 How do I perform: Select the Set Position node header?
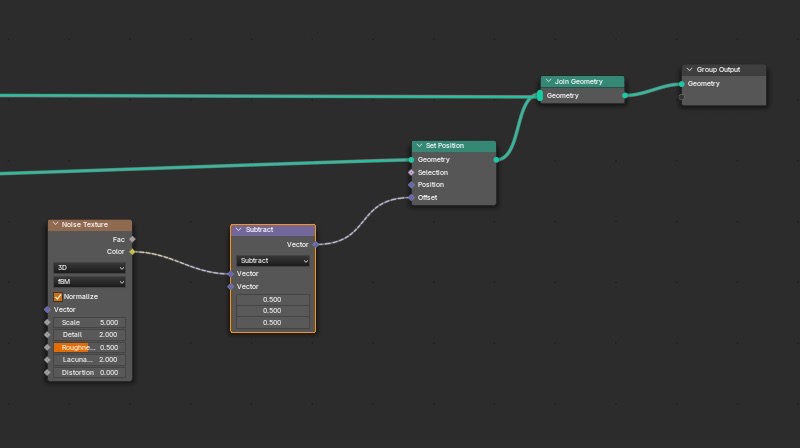[x=454, y=146]
